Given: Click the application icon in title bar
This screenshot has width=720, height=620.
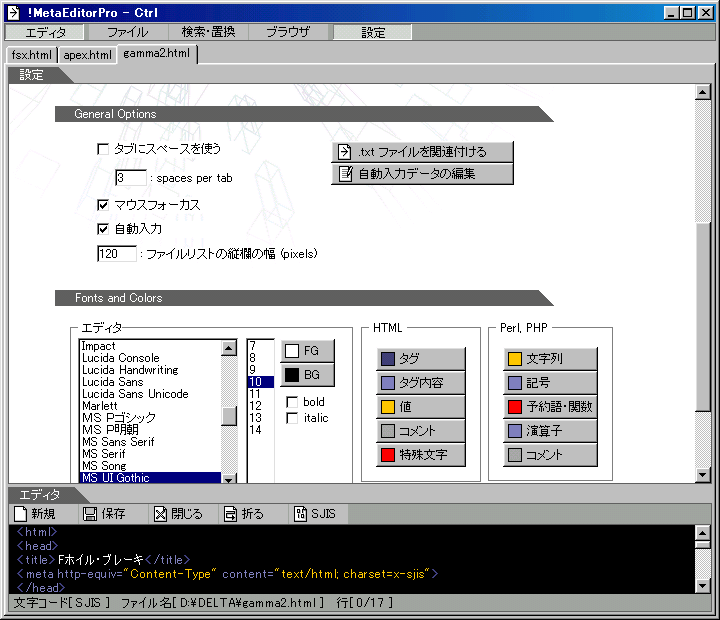Looking at the screenshot, I should click(14, 12).
